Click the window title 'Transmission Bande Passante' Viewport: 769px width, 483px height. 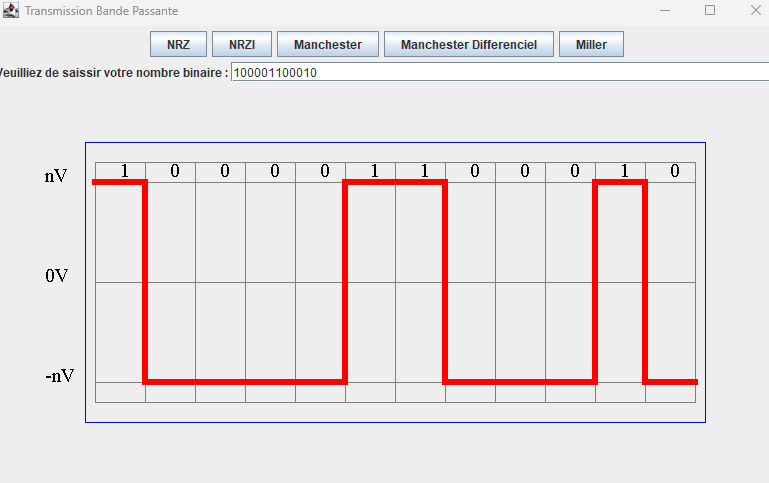(102, 11)
